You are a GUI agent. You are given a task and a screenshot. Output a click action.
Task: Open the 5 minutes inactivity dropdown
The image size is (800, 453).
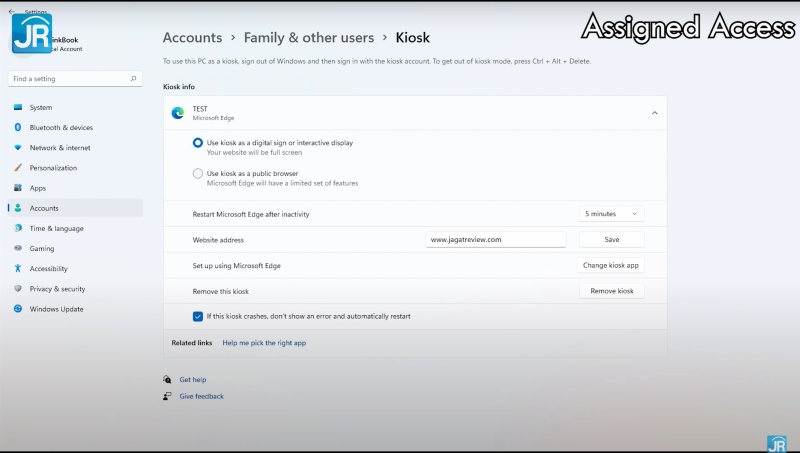coord(611,214)
